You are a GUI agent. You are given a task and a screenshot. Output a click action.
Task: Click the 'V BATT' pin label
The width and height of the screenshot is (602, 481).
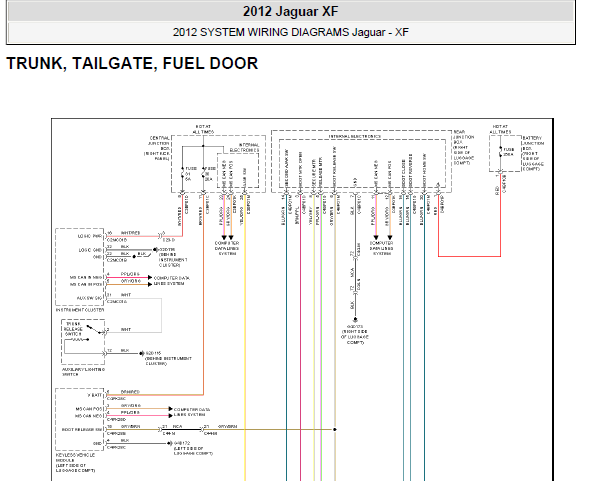coord(95,395)
